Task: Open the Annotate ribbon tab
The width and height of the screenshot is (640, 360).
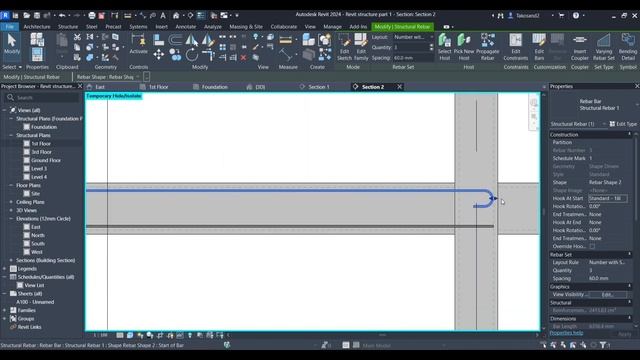Action: coord(186,27)
